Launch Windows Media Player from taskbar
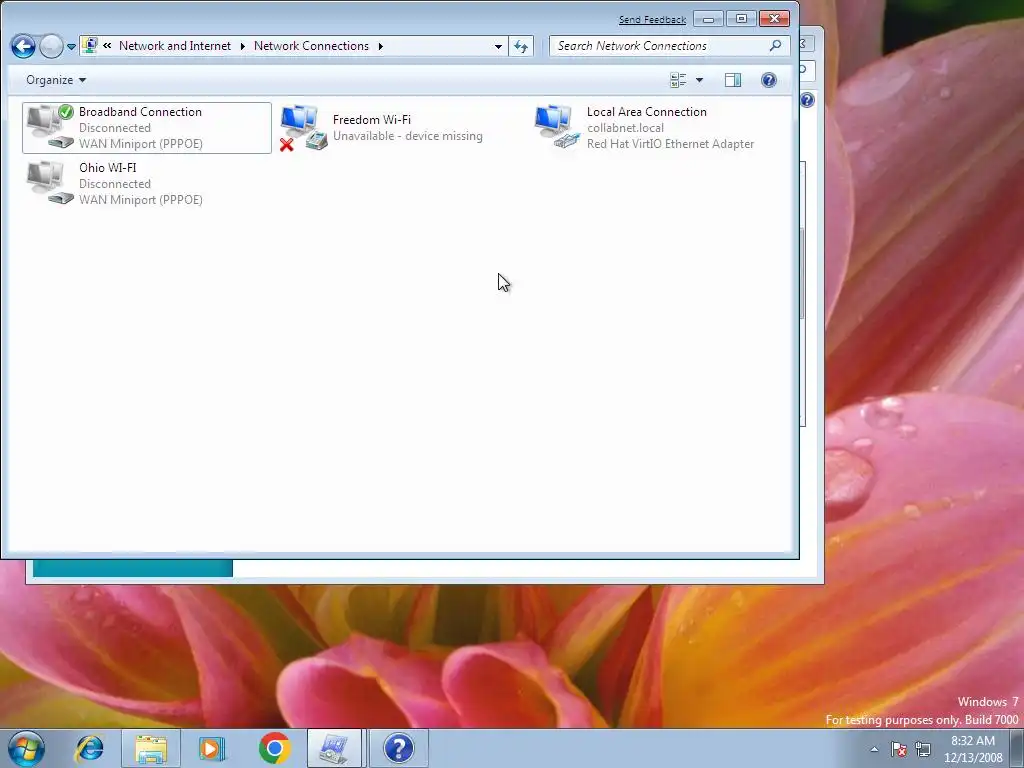Viewport: 1024px width, 768px height. coord(212,748)
